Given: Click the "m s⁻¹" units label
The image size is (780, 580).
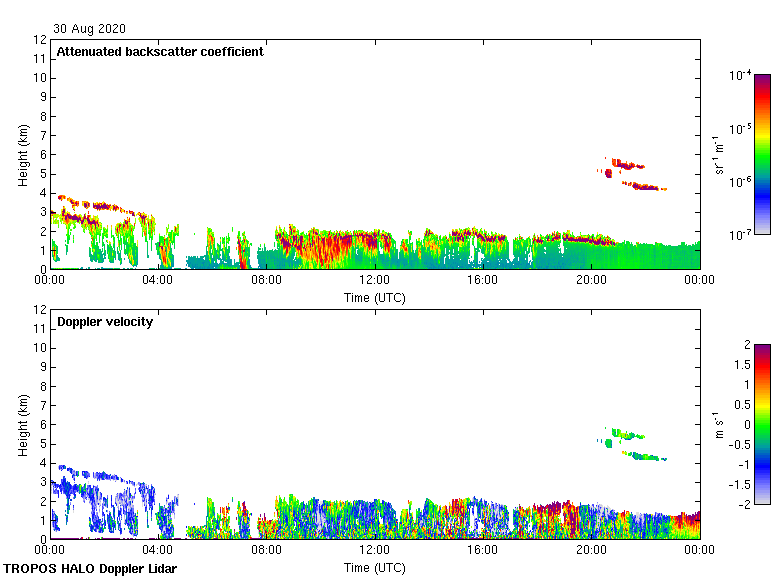Looking at the screenshot, I should (x=719, y=425).
